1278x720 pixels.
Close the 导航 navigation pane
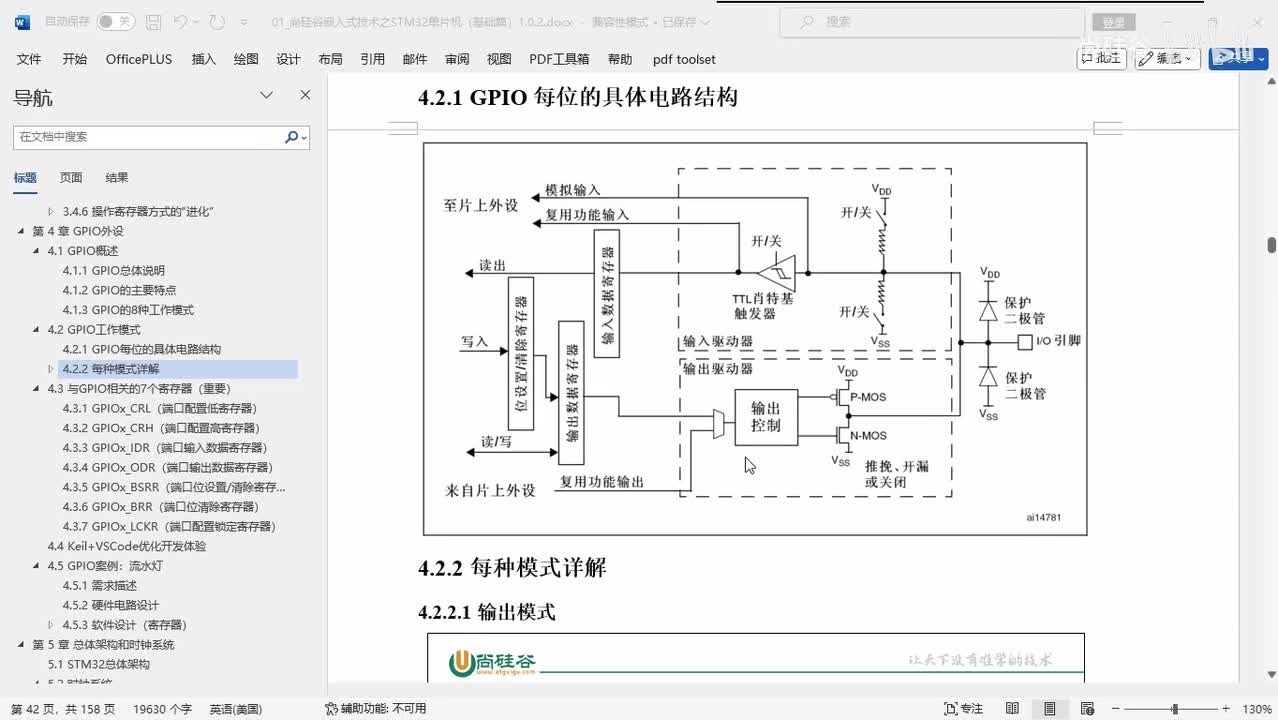305,96
